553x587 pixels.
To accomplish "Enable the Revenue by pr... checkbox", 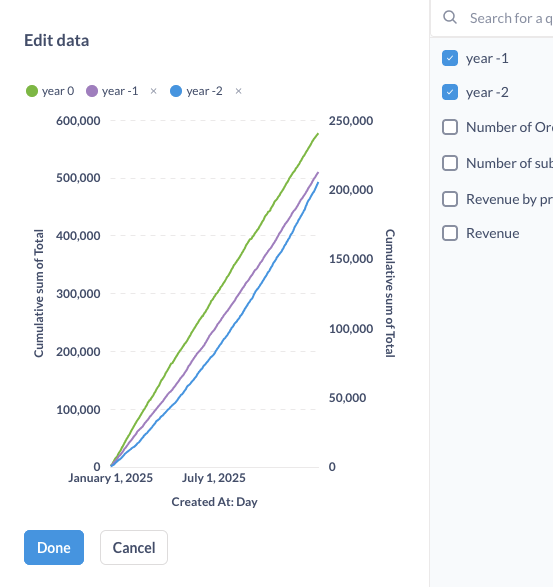I will click(x=450, y=199).
